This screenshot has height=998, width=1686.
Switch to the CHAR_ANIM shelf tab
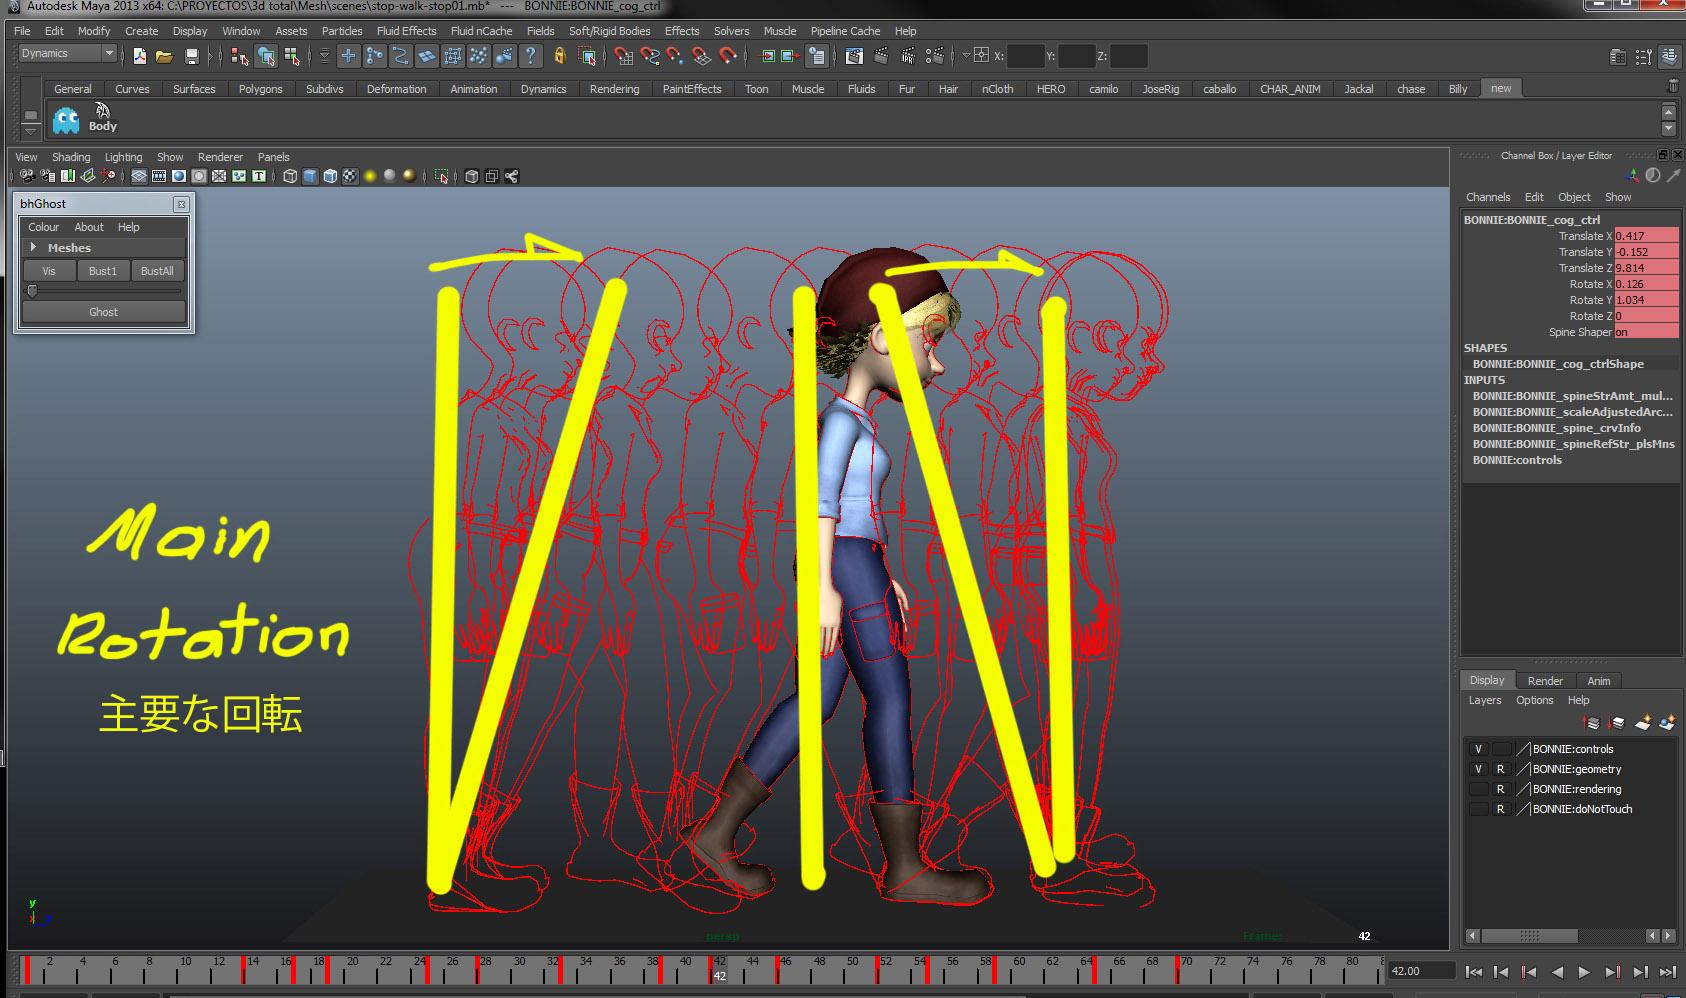click(1290, 89)
